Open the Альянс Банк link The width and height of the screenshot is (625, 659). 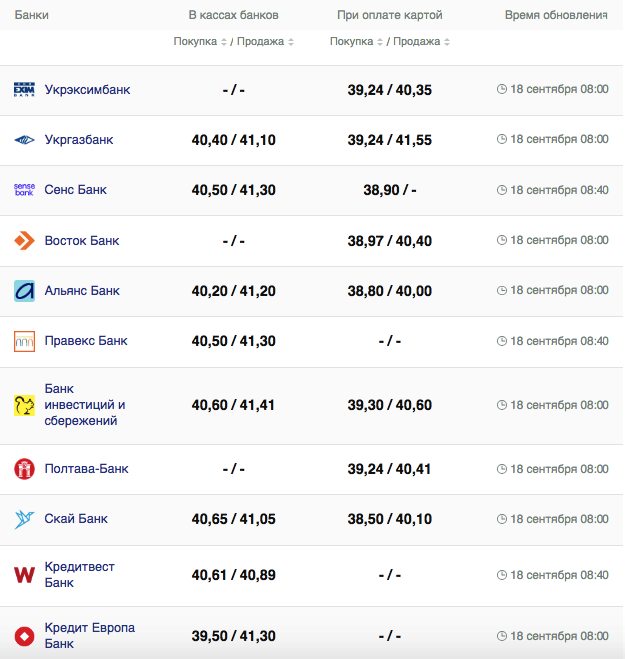tap(82, 291)
